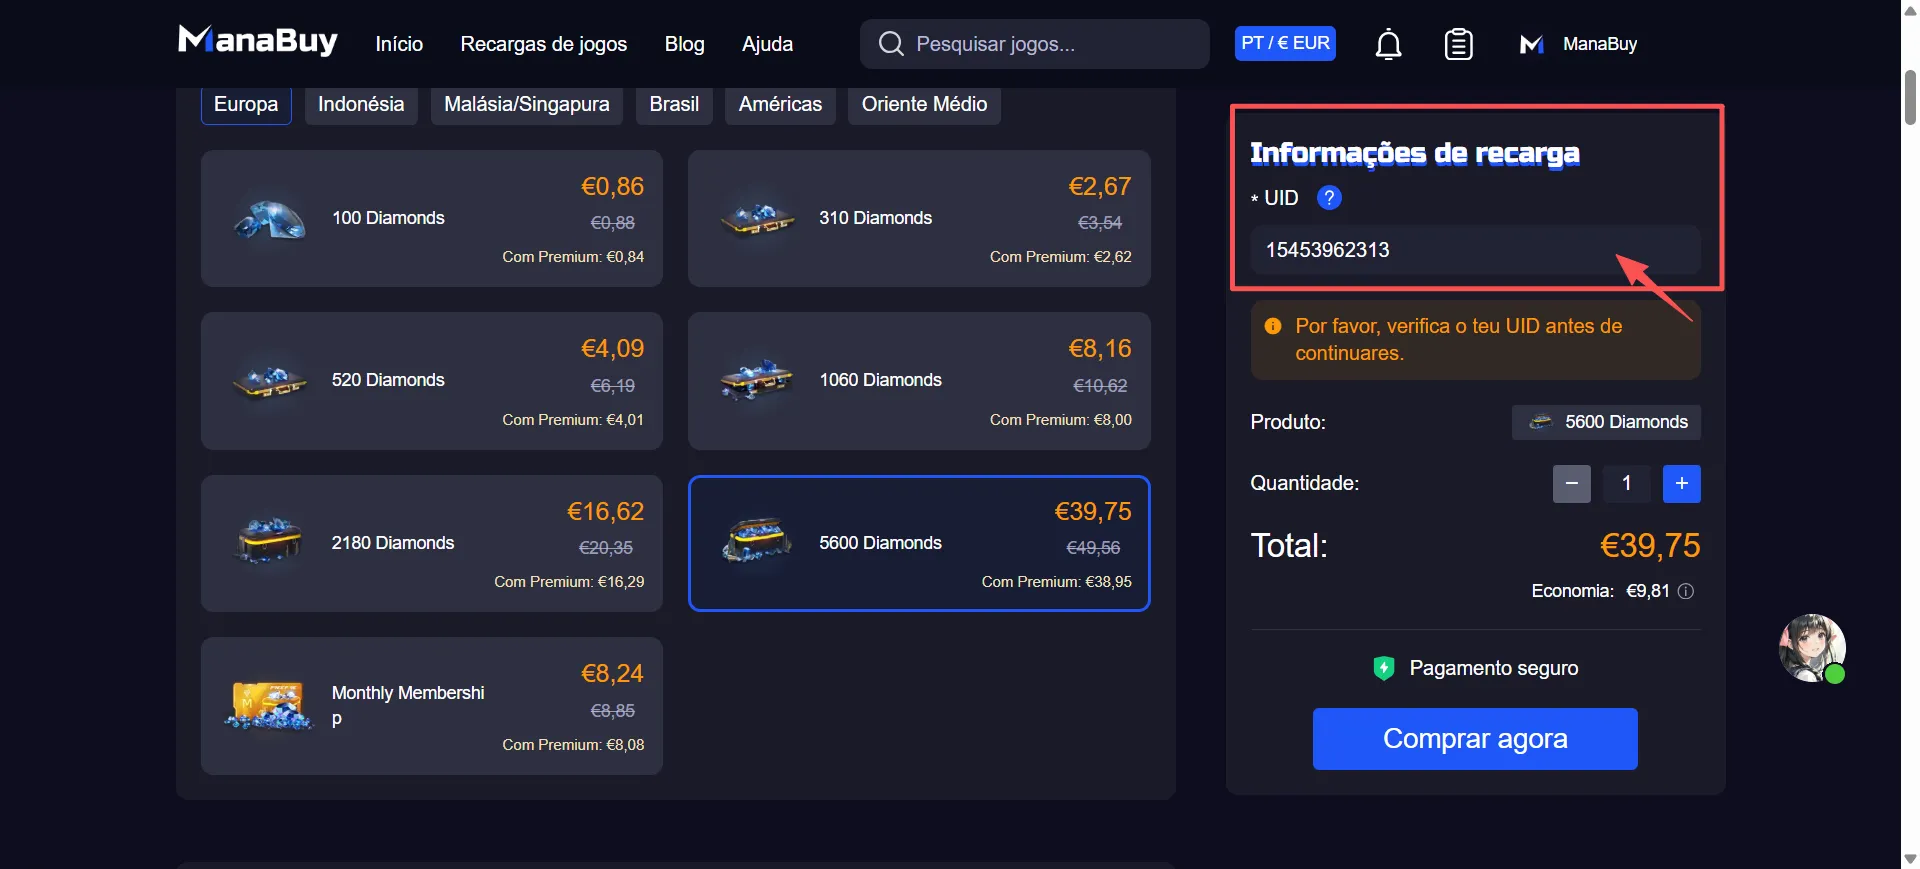Click the struck-through €49,56 price

[1093, 548]
